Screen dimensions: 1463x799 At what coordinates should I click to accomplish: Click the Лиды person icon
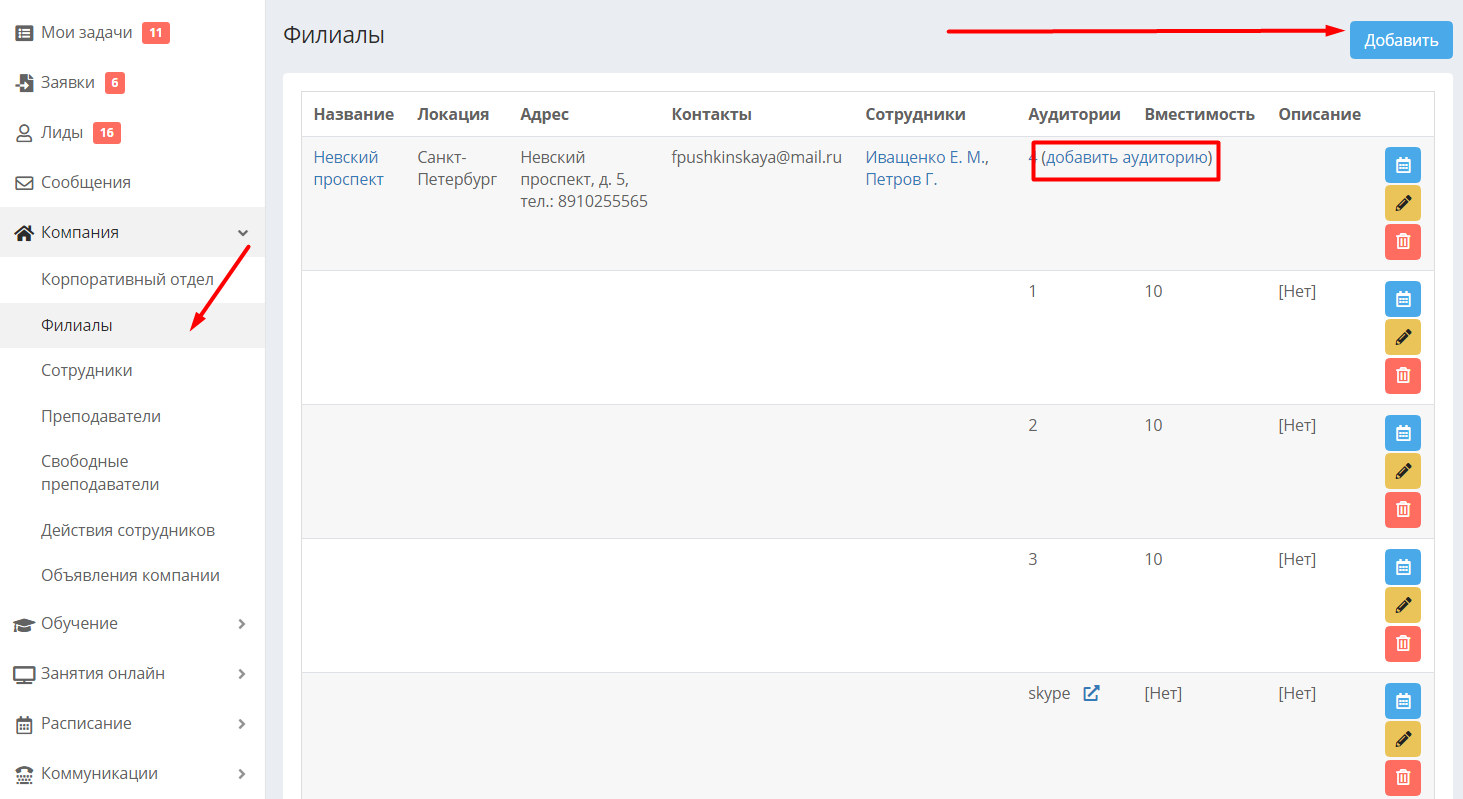[24, 133]
